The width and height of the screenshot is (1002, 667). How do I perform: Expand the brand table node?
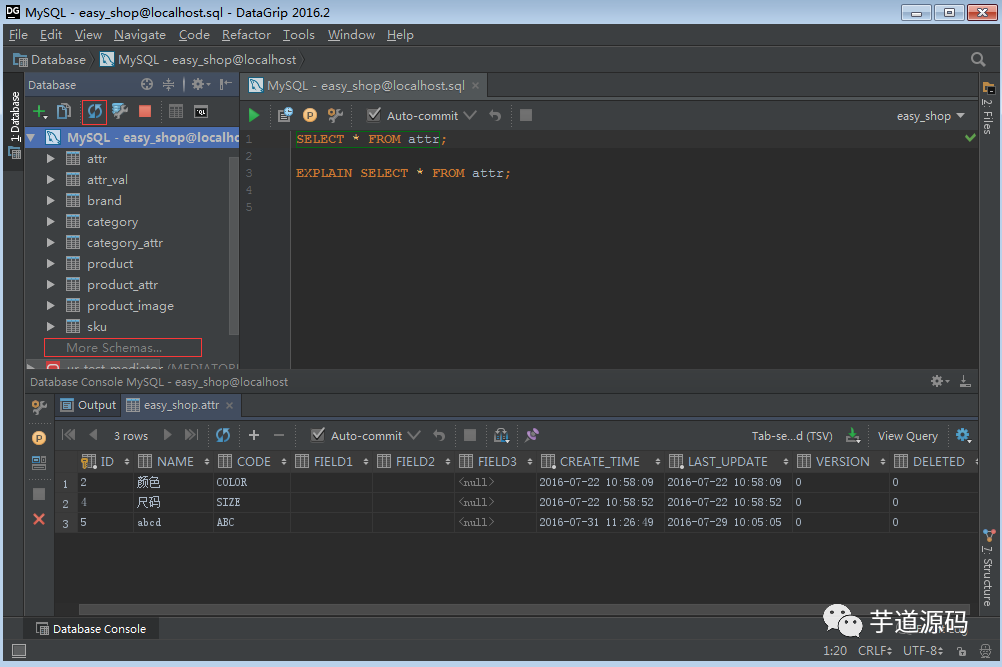click(50, 201)
